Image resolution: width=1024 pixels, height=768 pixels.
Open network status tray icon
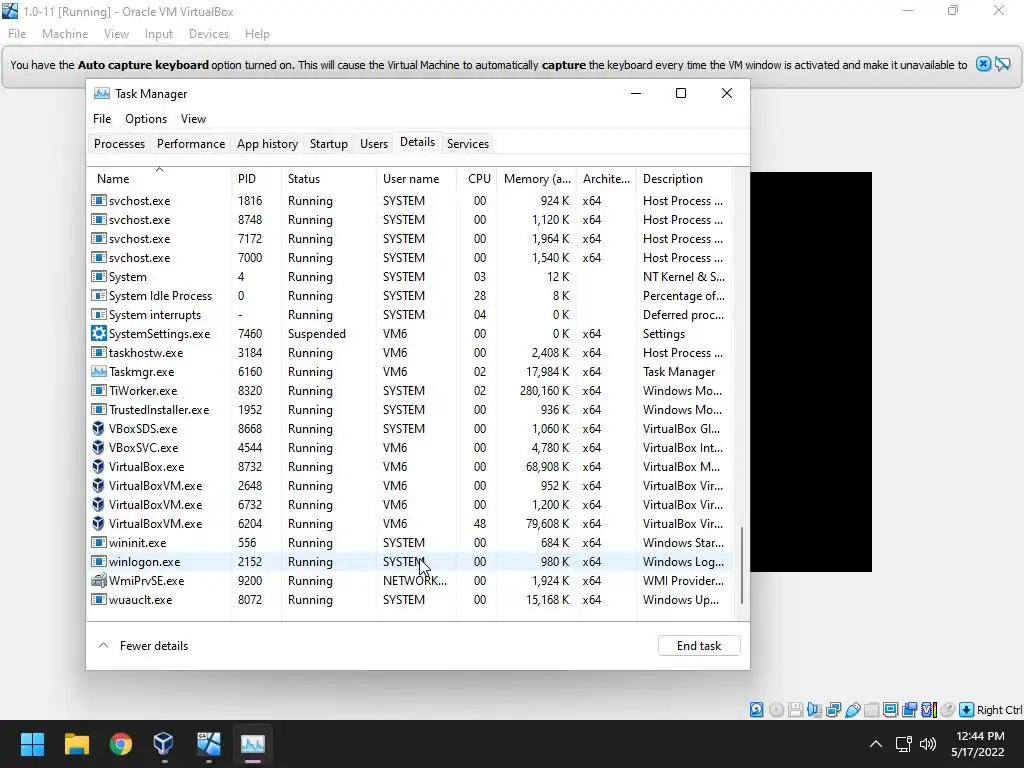[904, 744]
